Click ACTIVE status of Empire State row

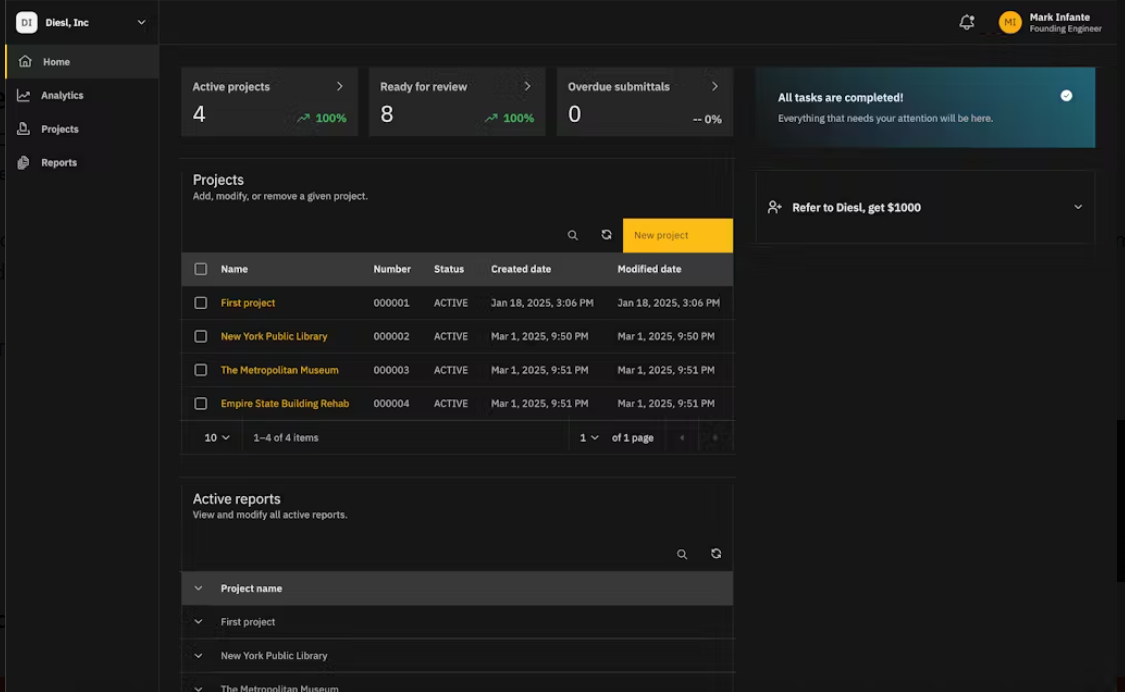click(451, 404)
